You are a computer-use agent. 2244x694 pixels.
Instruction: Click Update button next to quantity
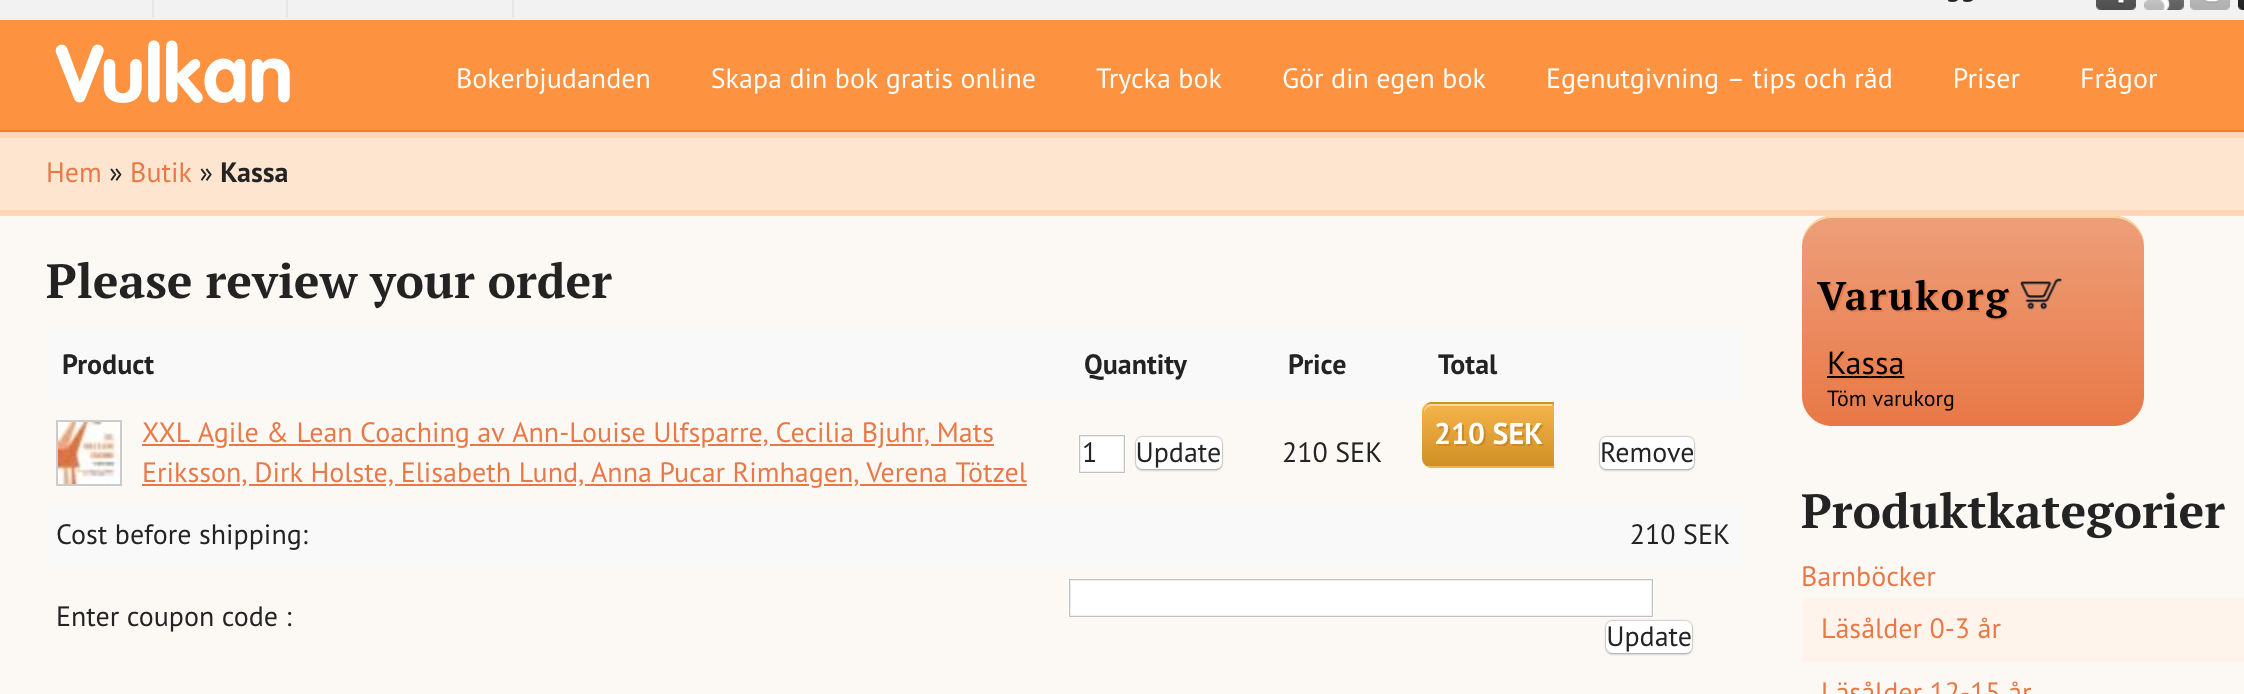[x=1178, y=453]
